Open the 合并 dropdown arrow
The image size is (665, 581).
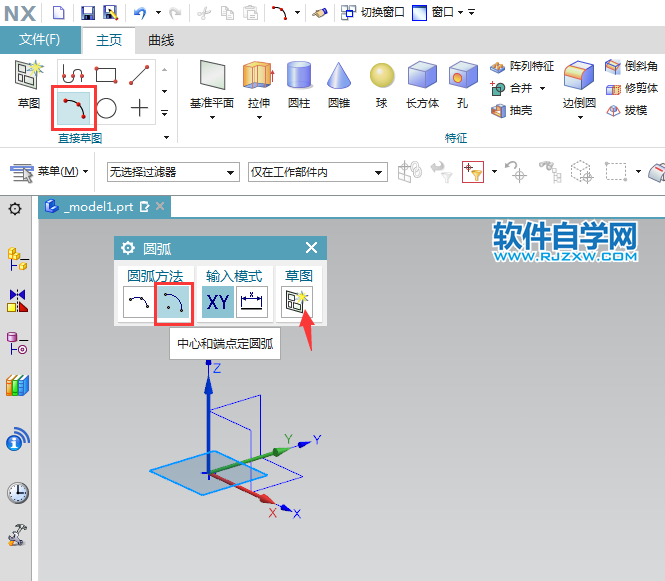(x=542, y=88)
